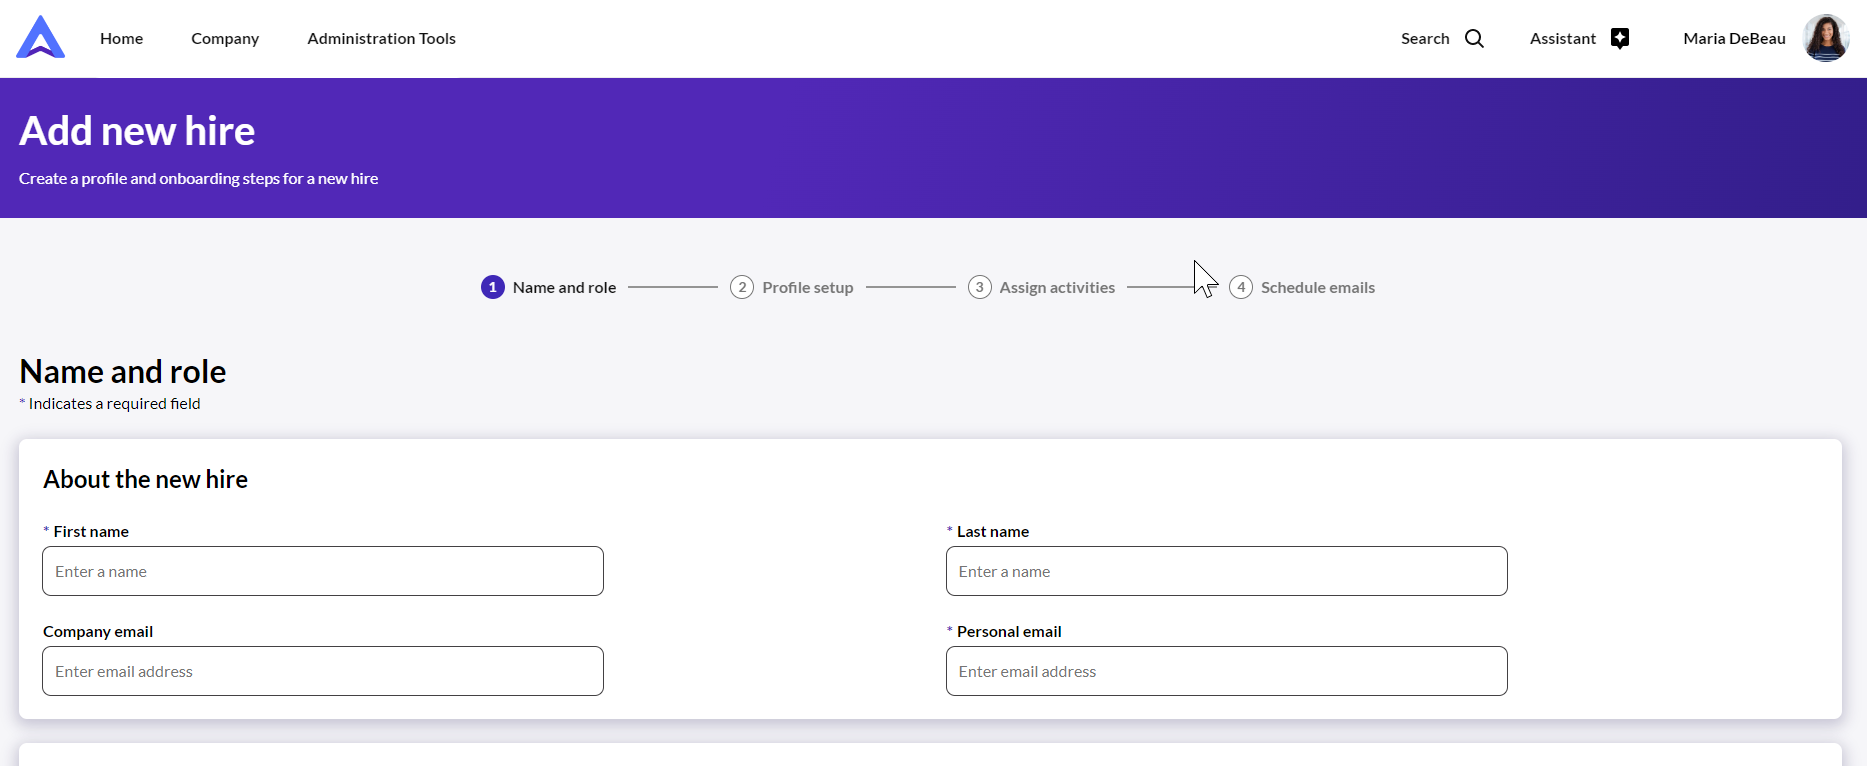
Task: Select the Schedule emails step label
Action: (x=1317, y=287)
